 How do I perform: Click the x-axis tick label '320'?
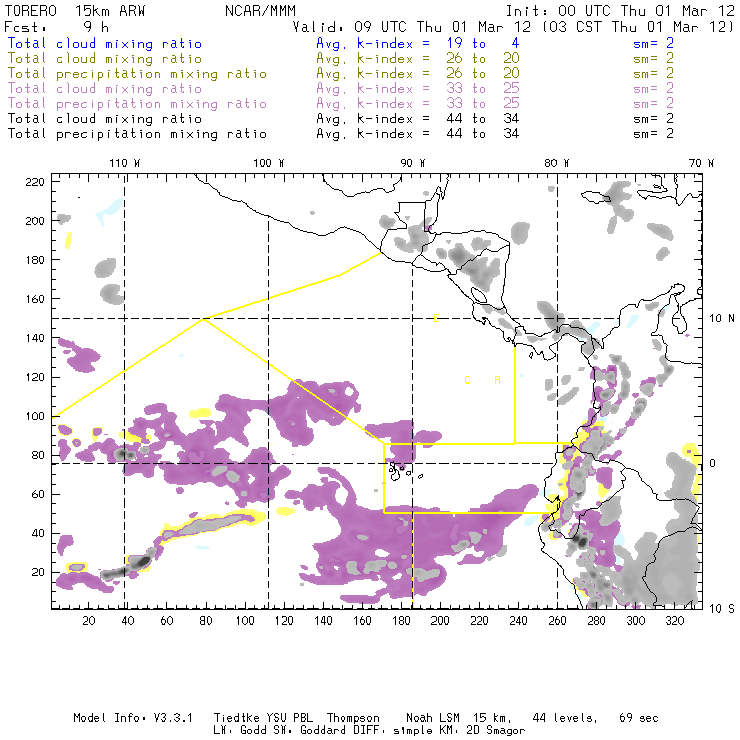point(675,621)
